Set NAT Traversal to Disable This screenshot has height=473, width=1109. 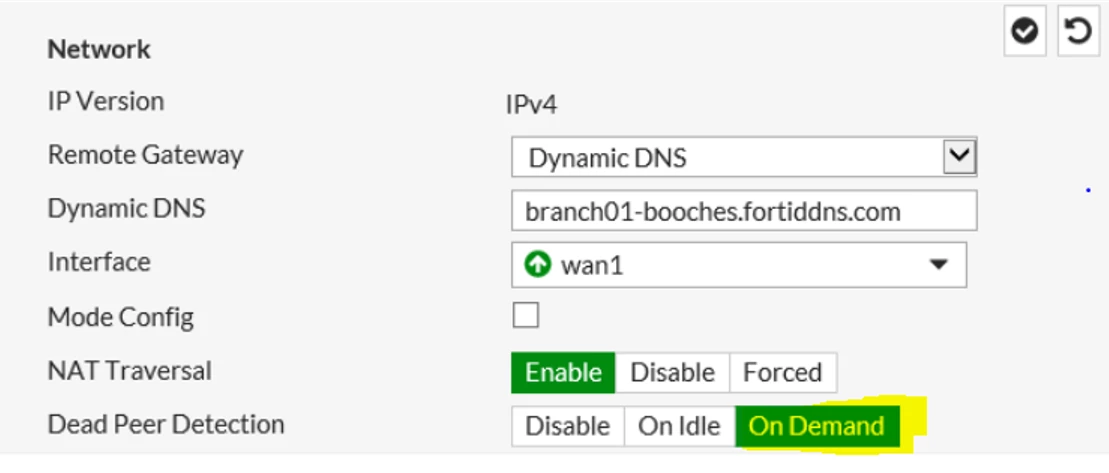[672, 373]
